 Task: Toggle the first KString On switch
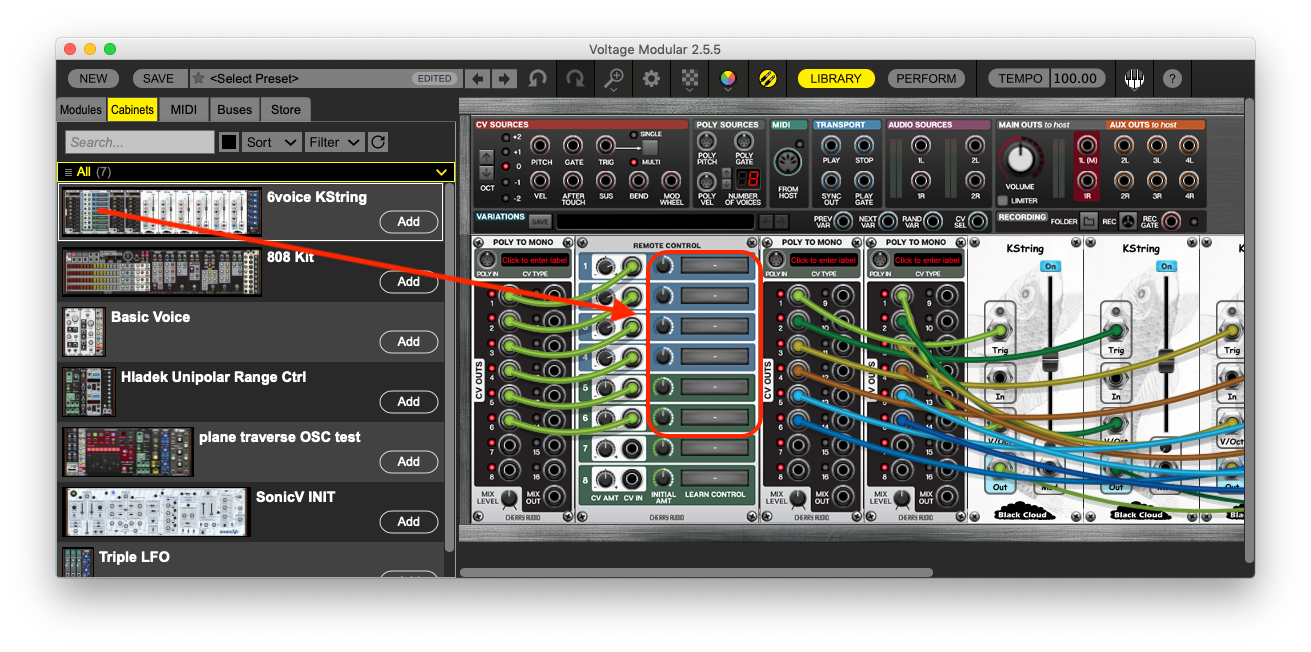coord(1050,267)
